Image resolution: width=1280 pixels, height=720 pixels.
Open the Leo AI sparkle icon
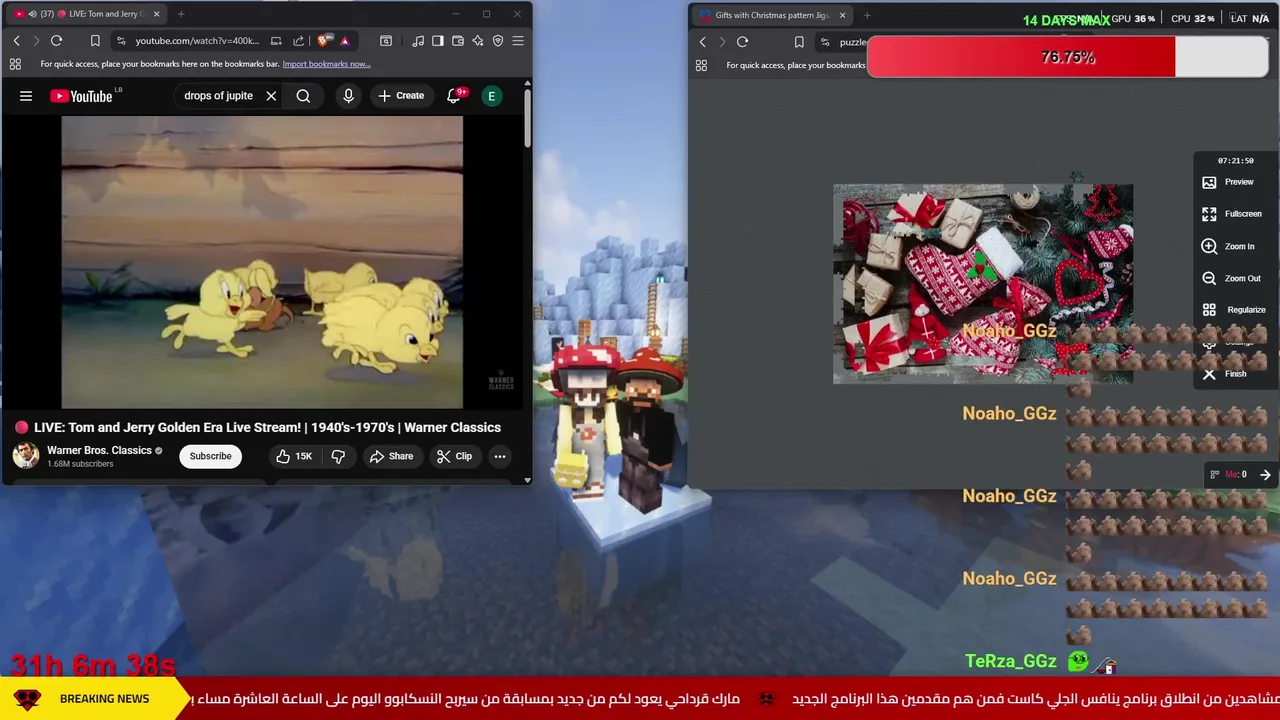(x=478, y=41)
